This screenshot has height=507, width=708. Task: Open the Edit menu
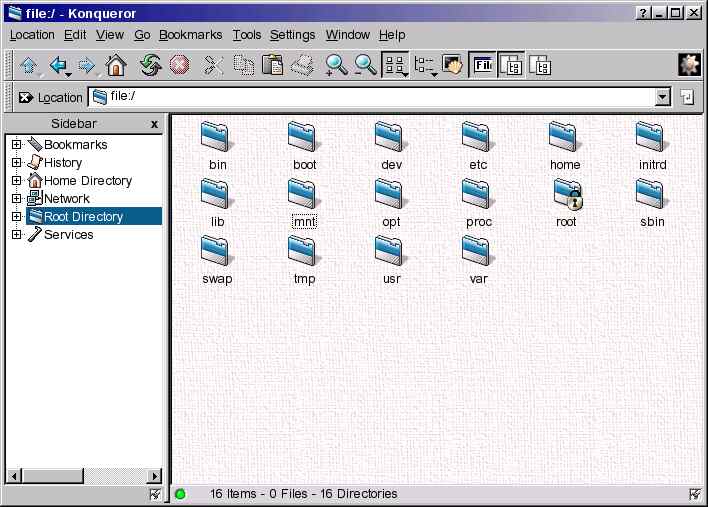[75, 35]
